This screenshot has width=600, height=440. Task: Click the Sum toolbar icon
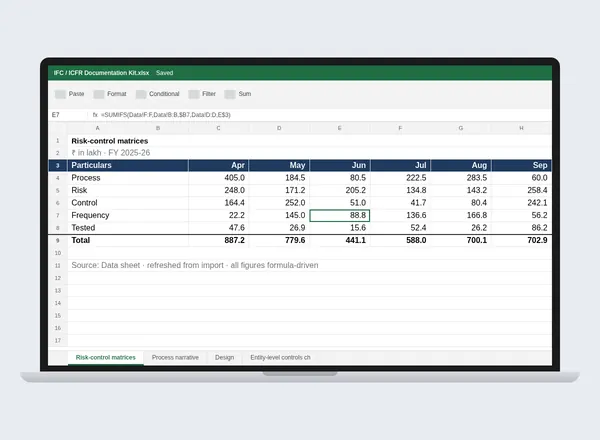pyautogui.click(x=230, y=94)
